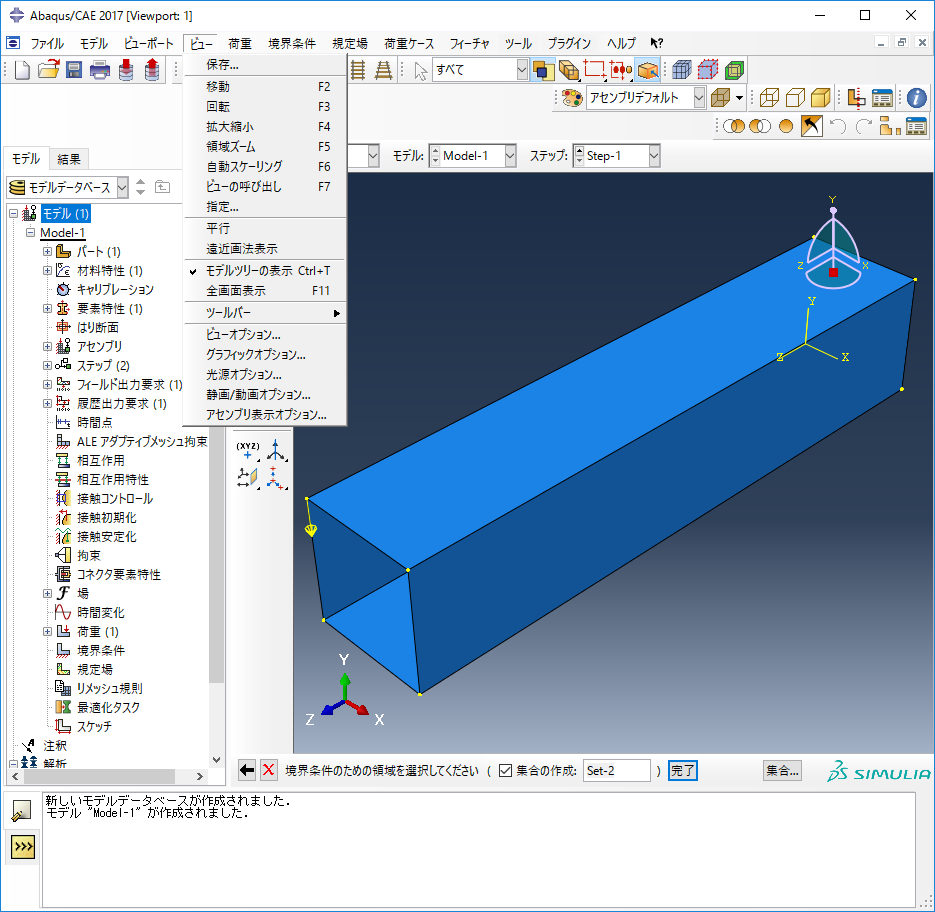This screenshot has width=935, height=912.
Task: Click the 完了 button
Action: pos(682,771)
